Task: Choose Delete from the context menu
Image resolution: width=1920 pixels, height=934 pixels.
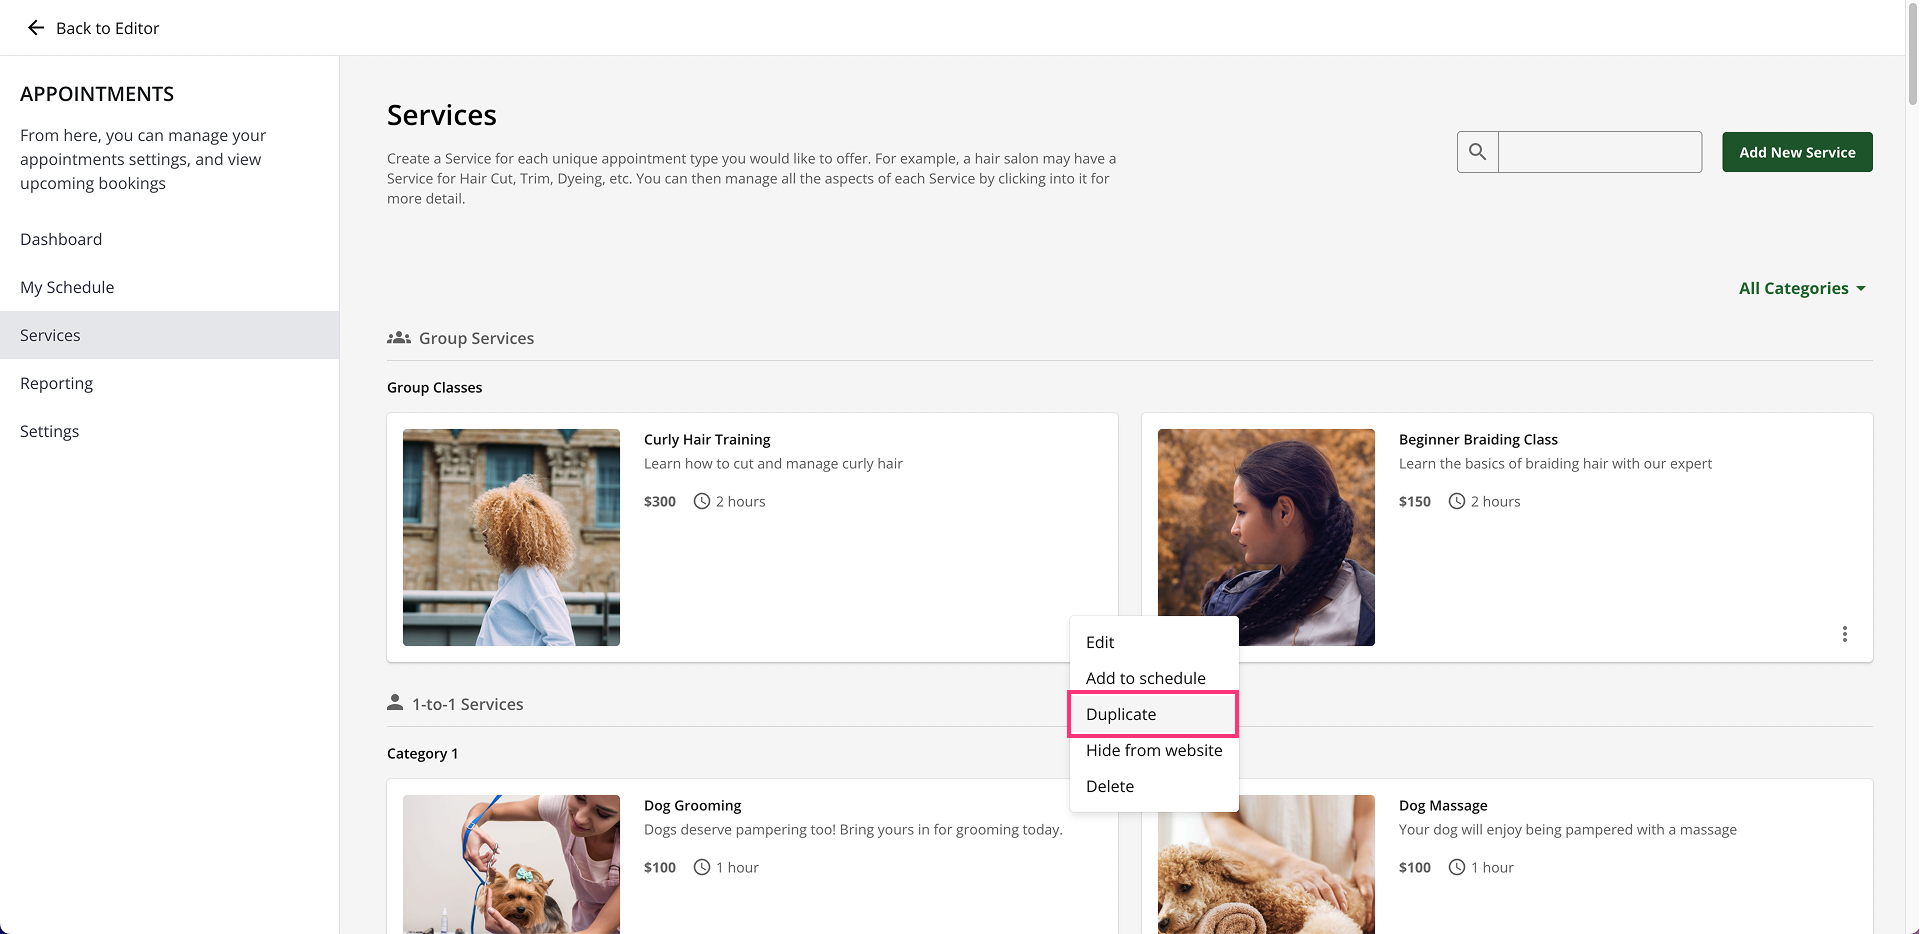Action: click(x=1153, y=786)
